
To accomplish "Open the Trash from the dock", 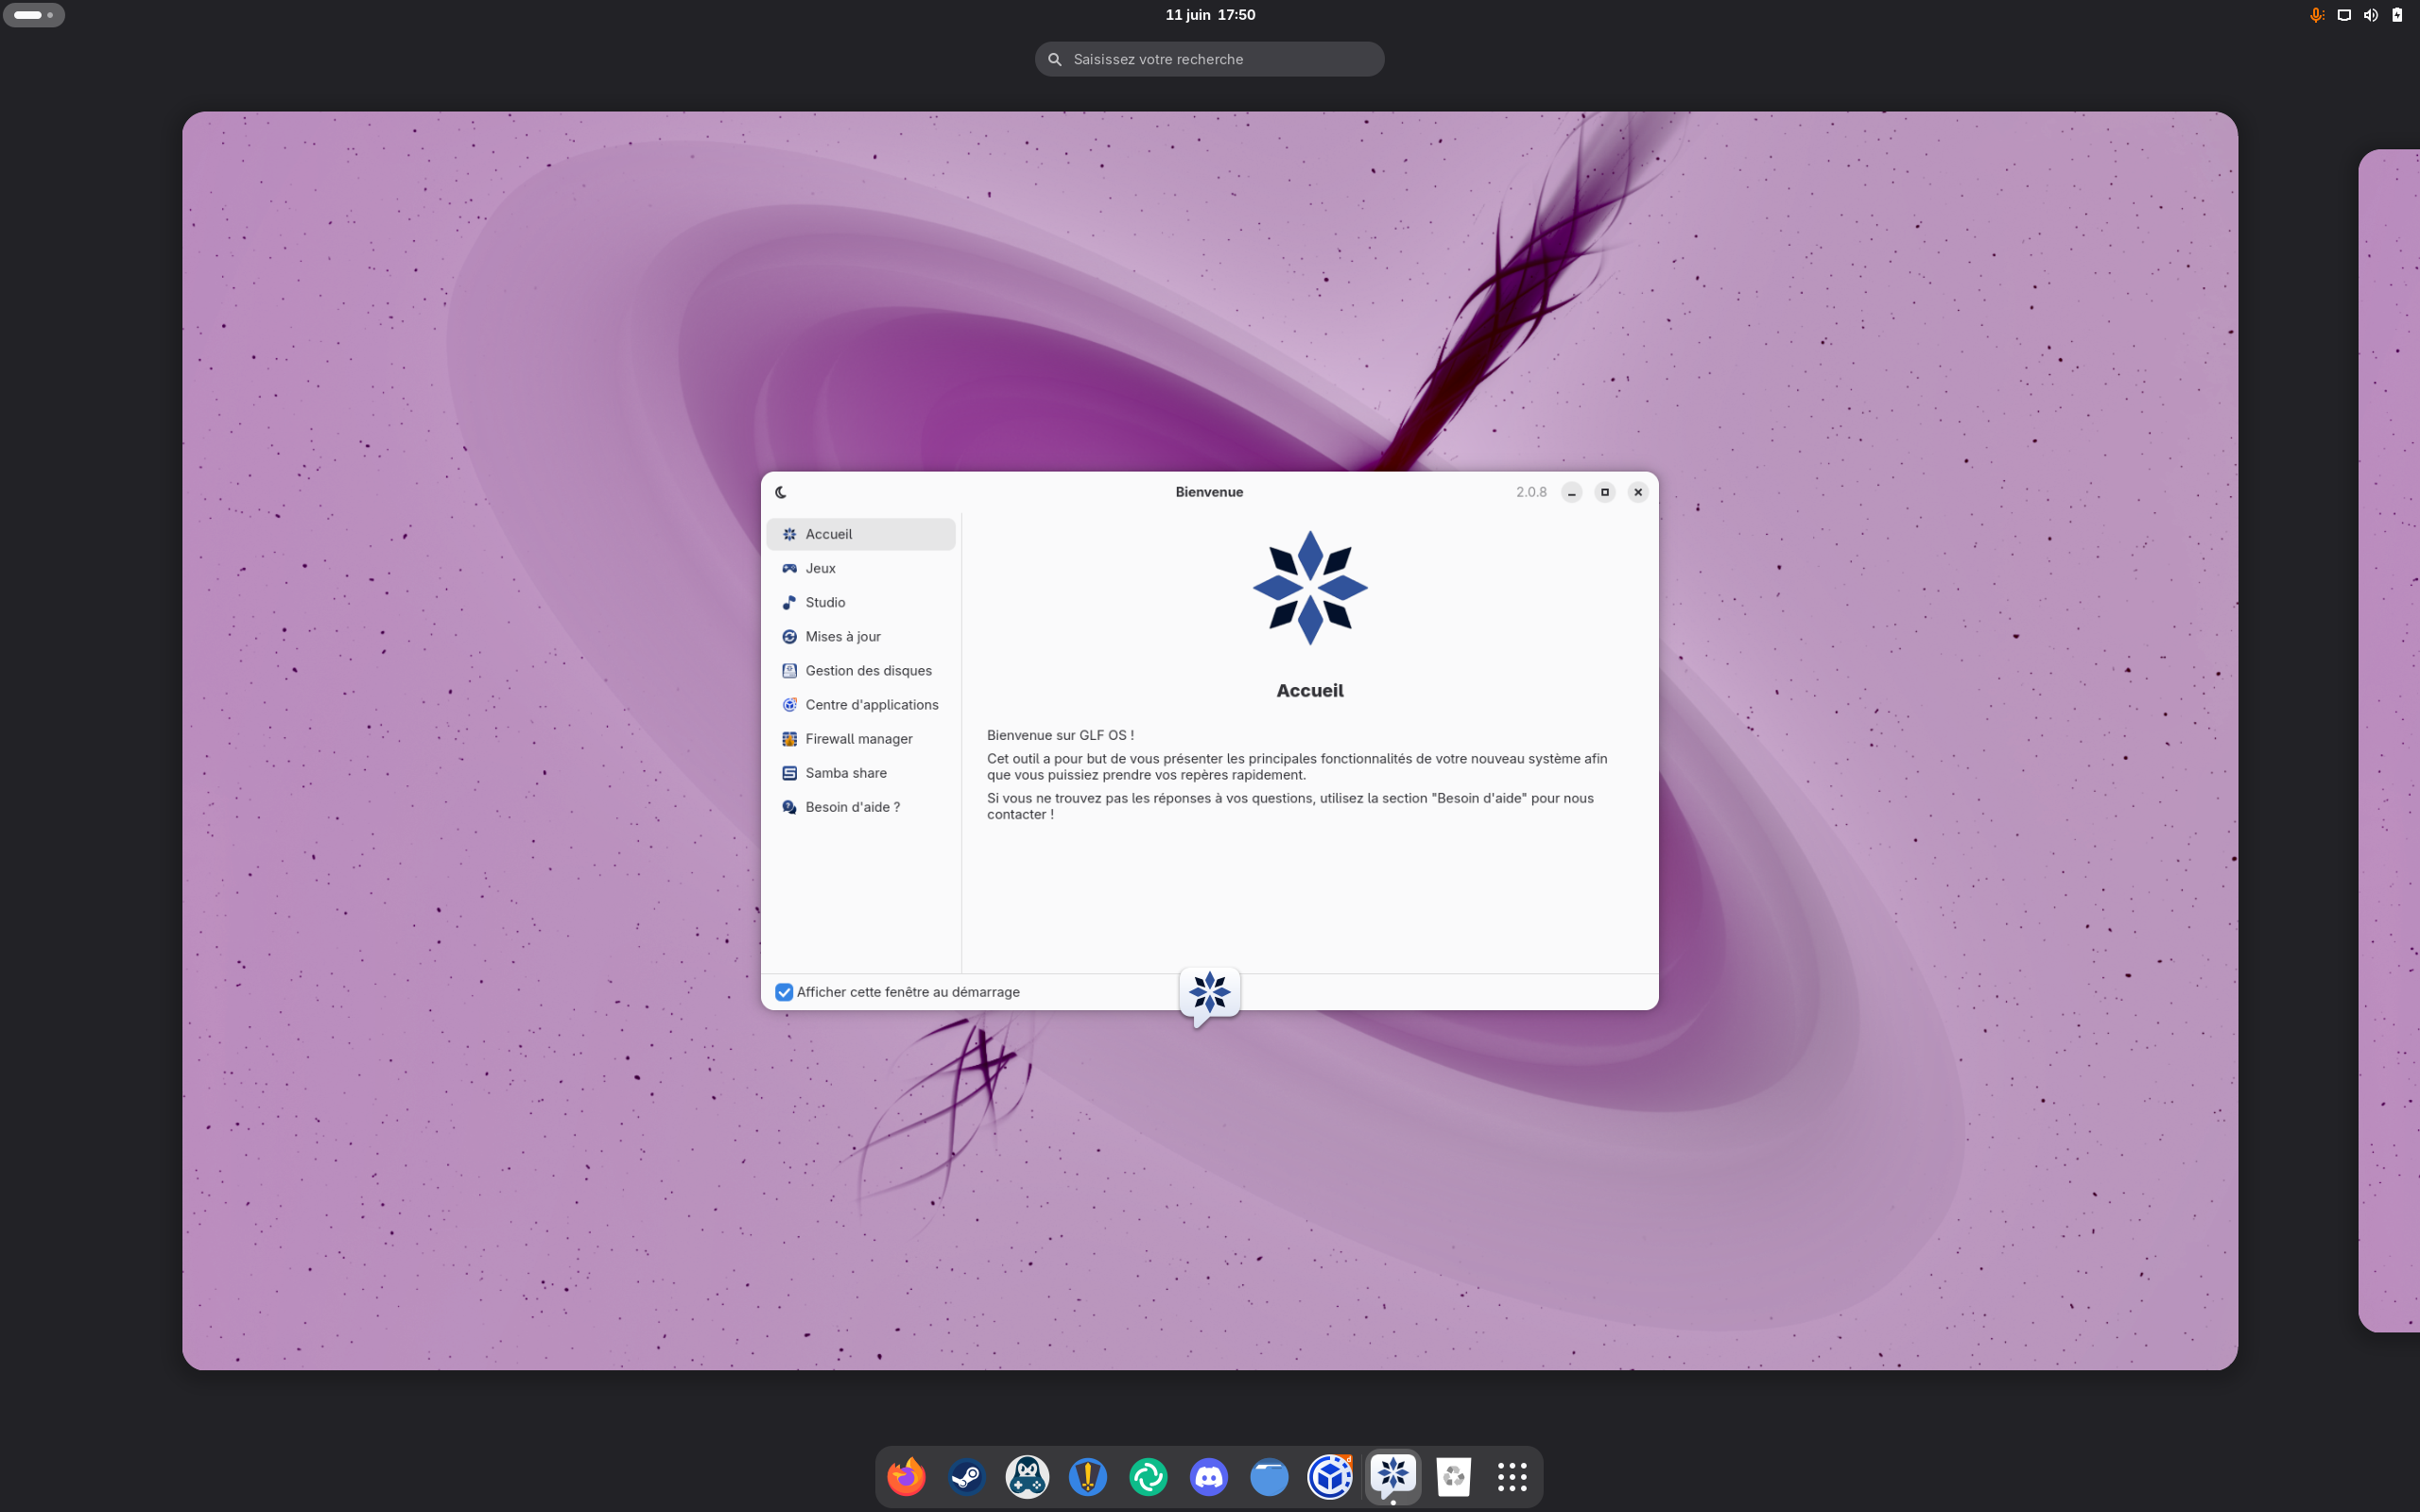I will pos(1453,1476).
